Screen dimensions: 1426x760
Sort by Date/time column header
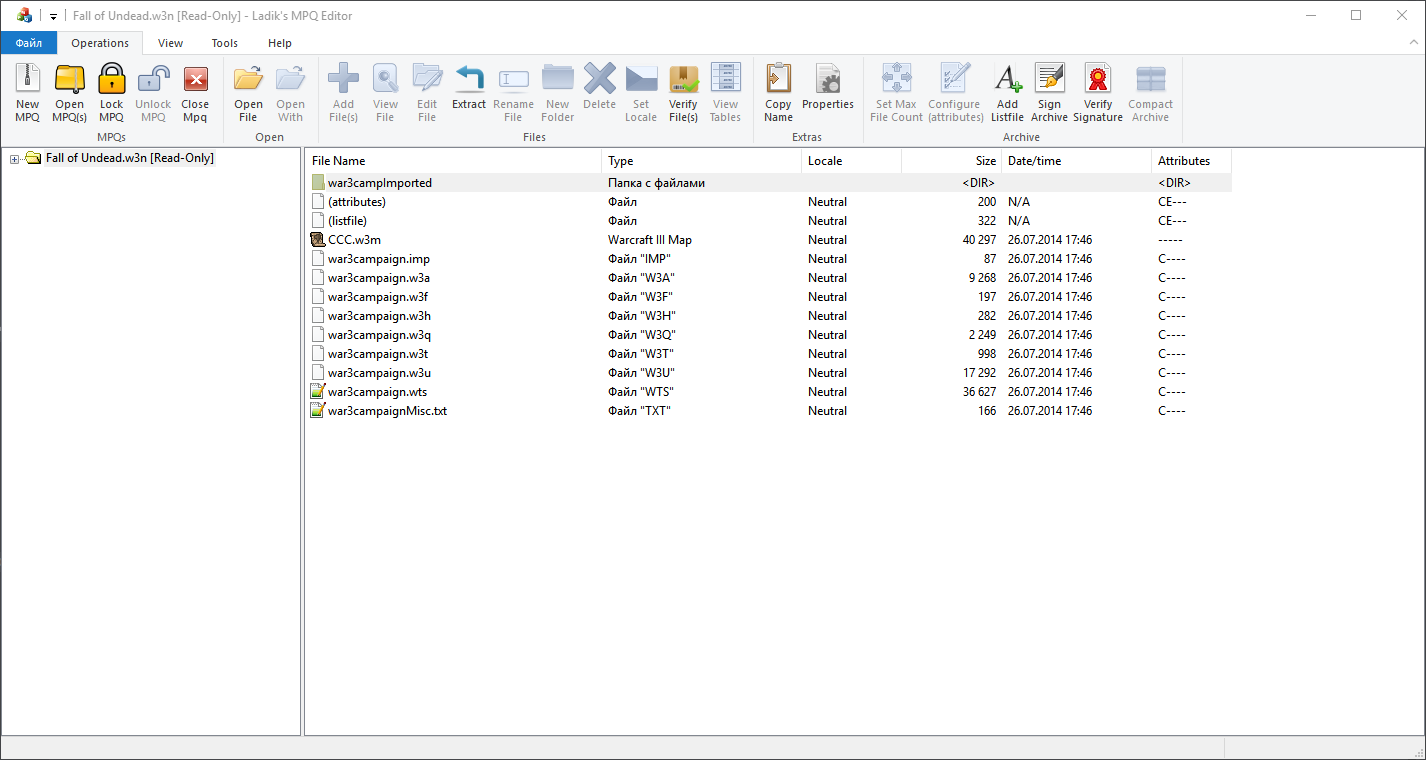(1076, 160)
